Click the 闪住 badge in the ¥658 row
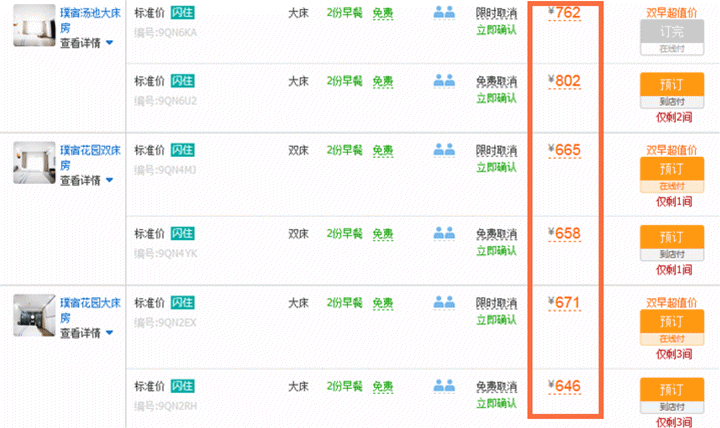Screen dimensions: 720x428 click(x=182, y=233)
